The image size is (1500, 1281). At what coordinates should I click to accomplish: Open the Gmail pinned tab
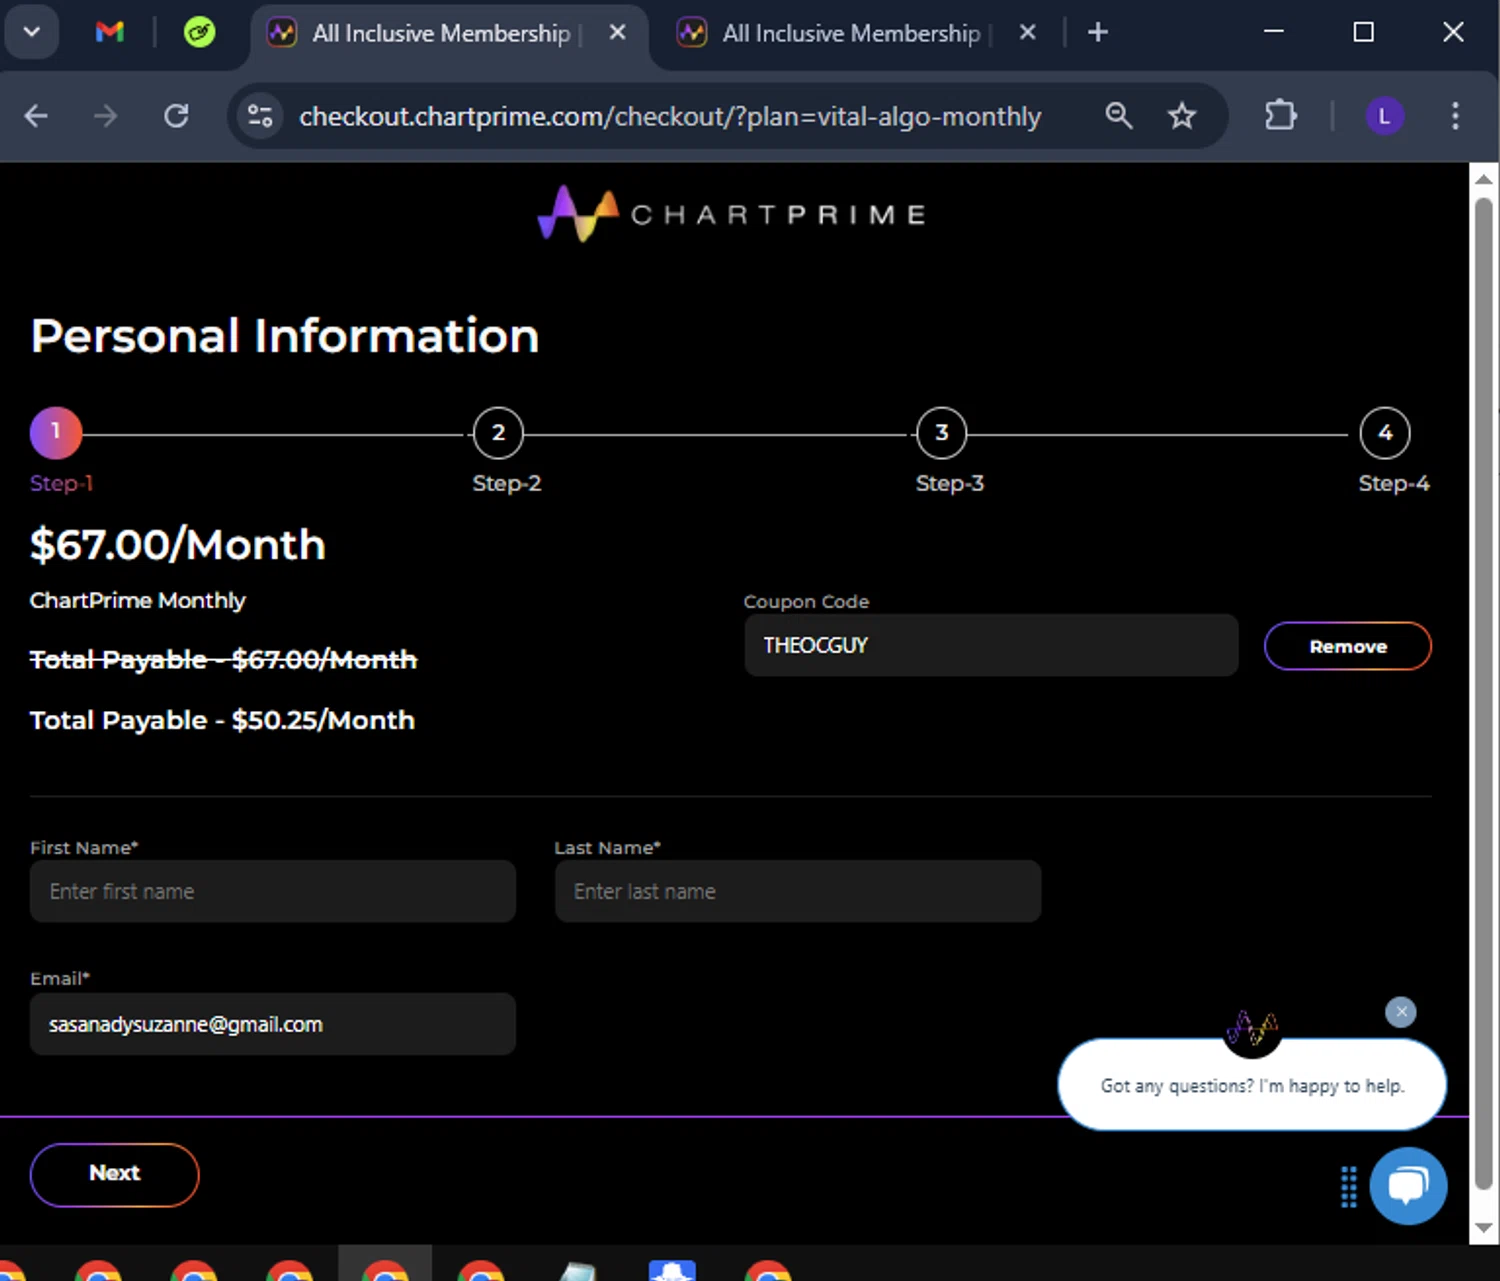(x=109, y=32)
